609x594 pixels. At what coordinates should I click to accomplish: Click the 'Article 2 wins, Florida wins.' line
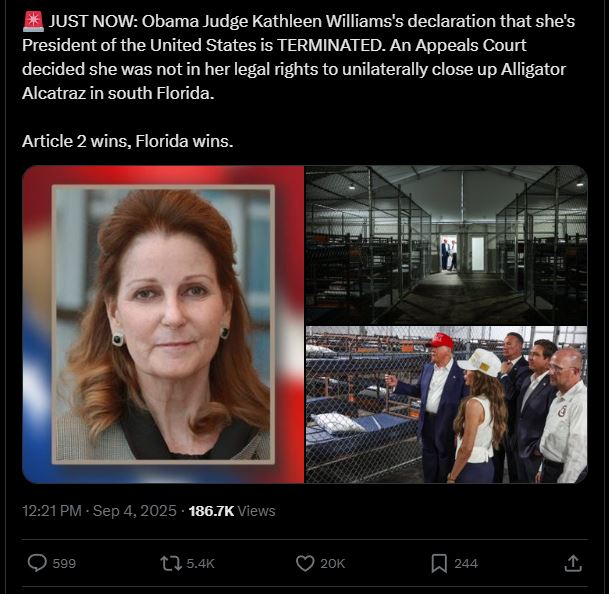tap(128, 141)
